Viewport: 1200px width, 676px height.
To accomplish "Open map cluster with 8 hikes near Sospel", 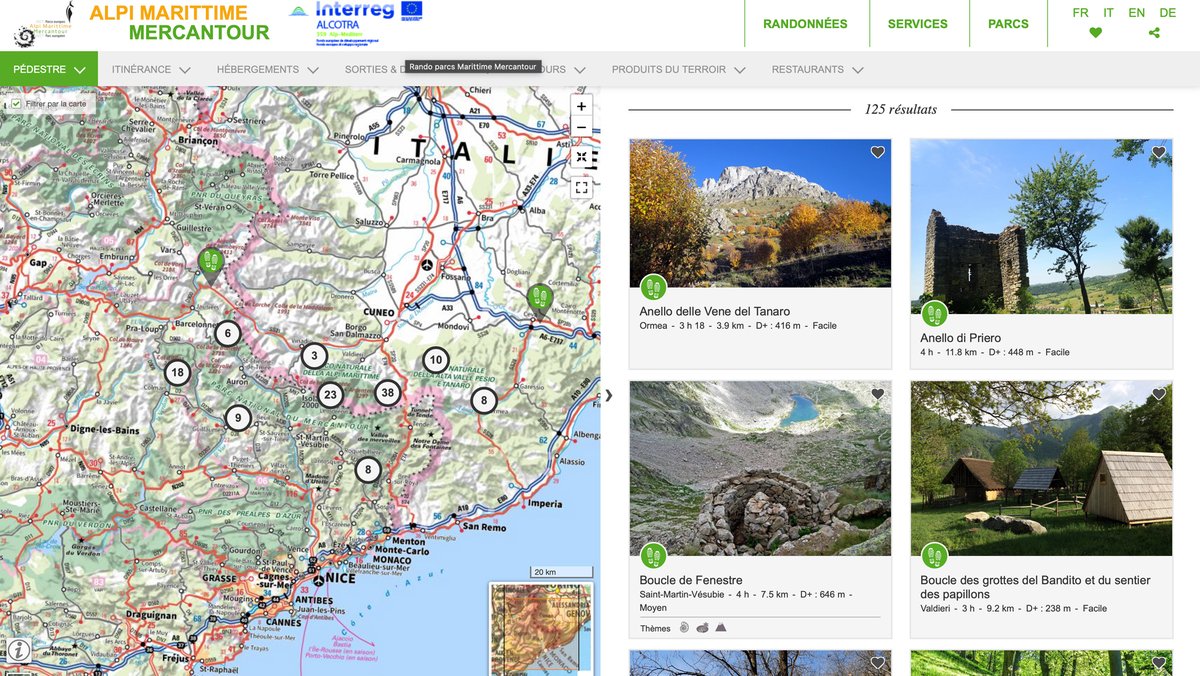I will click(x=368, y=469).
